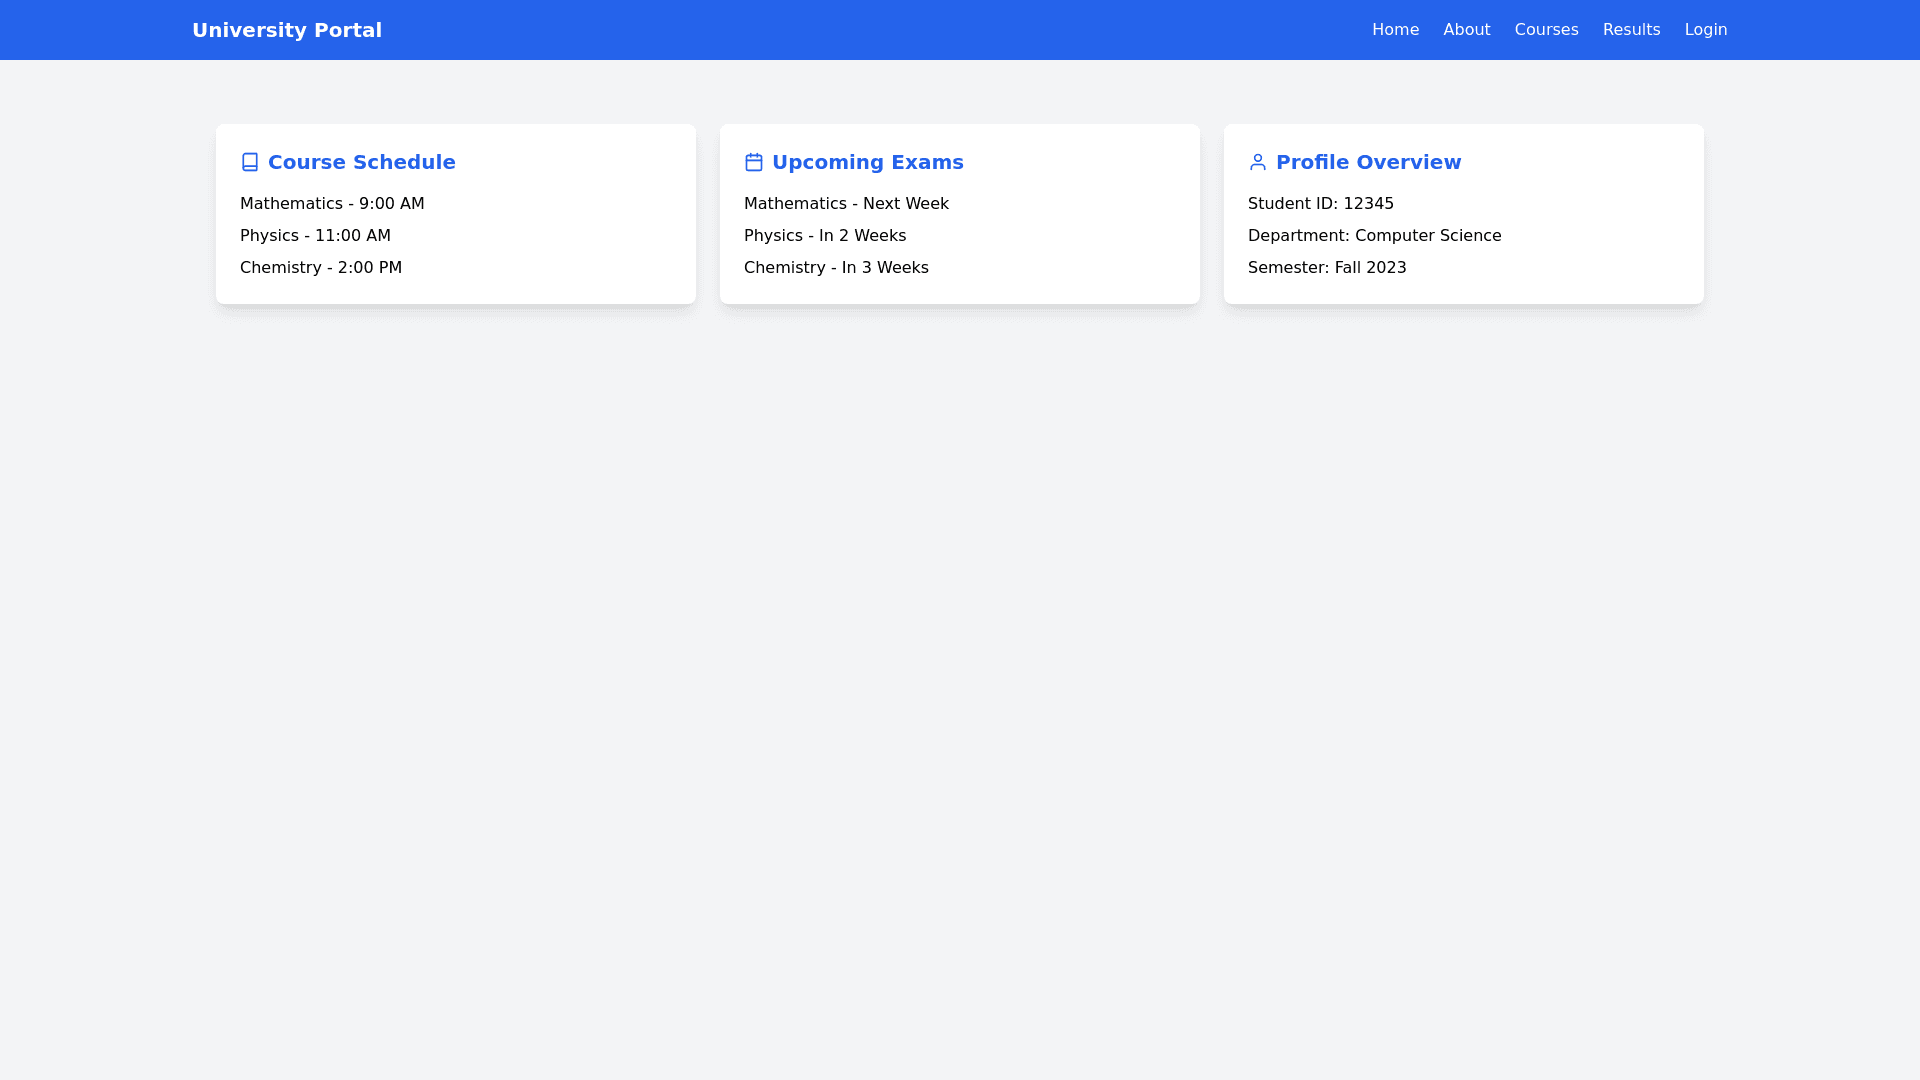1920x1080 pixels.
Task: Click the user icon beside Profile Overview
Action: click(1258, 162)
